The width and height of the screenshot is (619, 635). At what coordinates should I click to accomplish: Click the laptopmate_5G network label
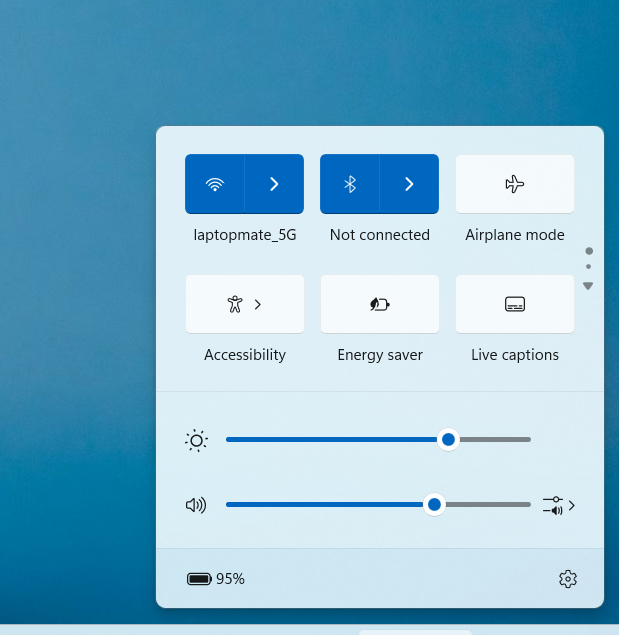point(245,235)
